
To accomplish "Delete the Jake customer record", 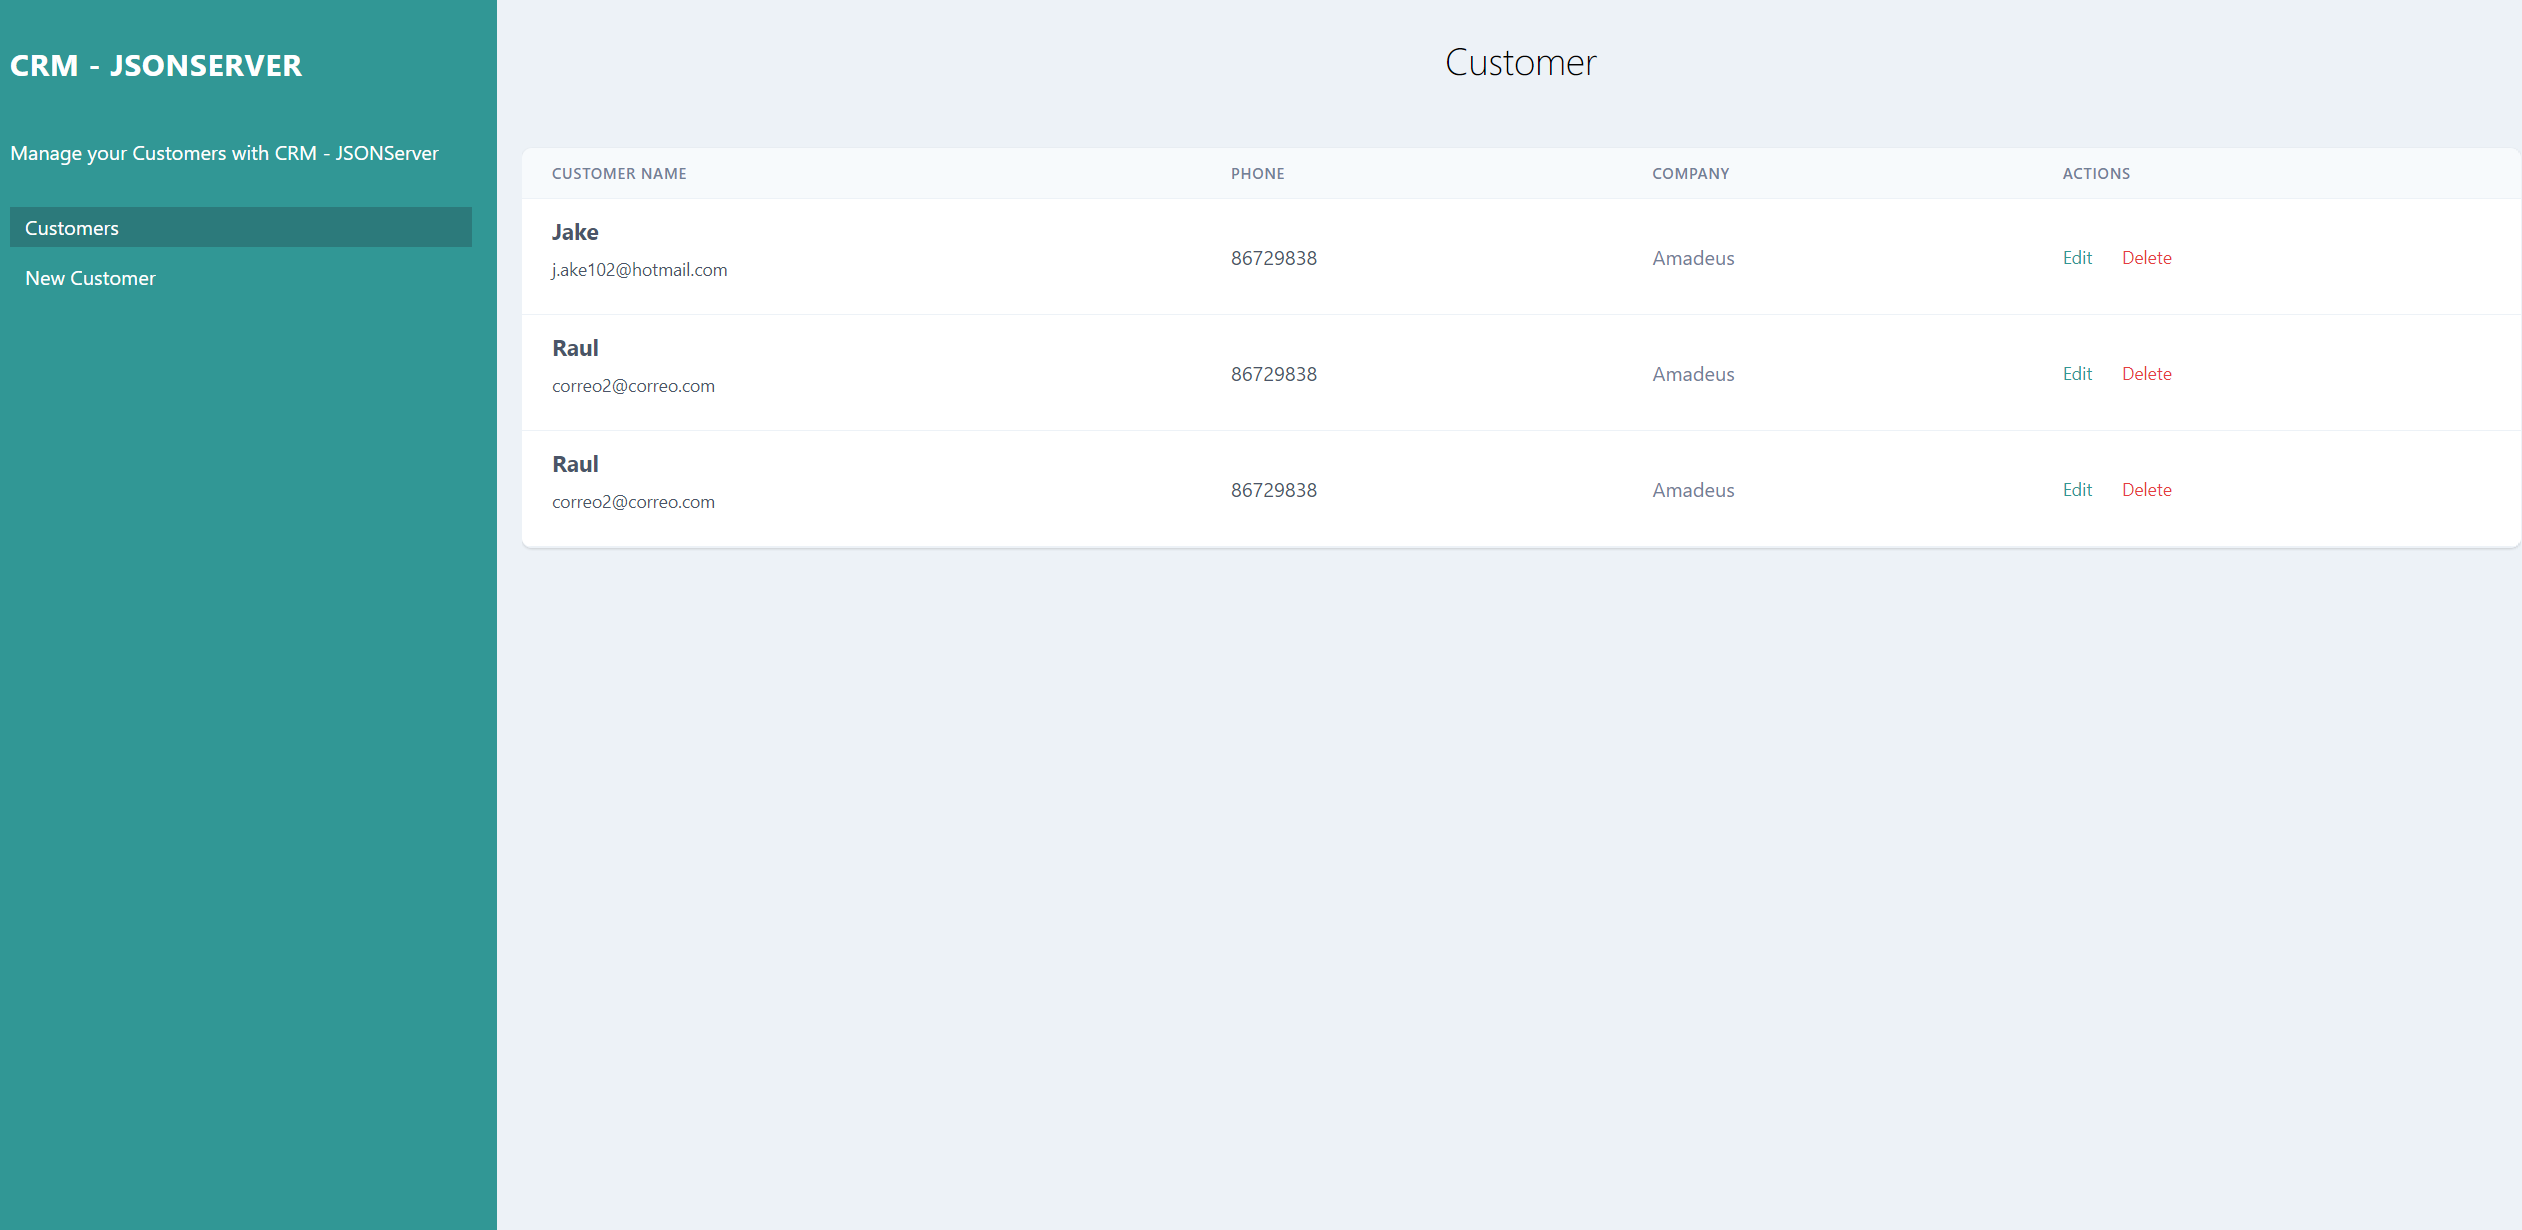I will tap(2146, 258).
